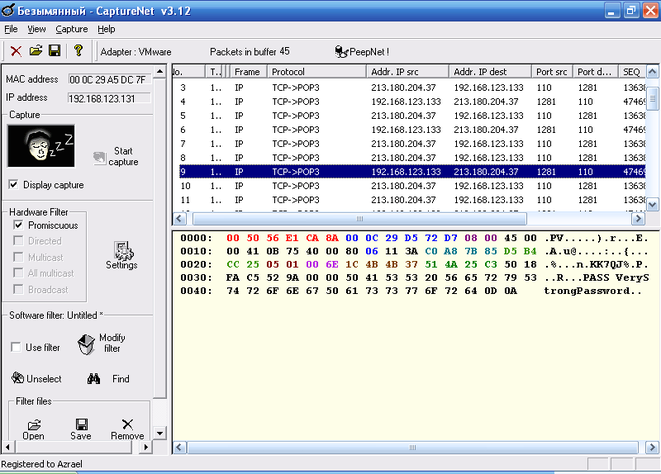
Task: Uncheck the Promiscuous hardware filter
Action: click(x=19, y=226)
